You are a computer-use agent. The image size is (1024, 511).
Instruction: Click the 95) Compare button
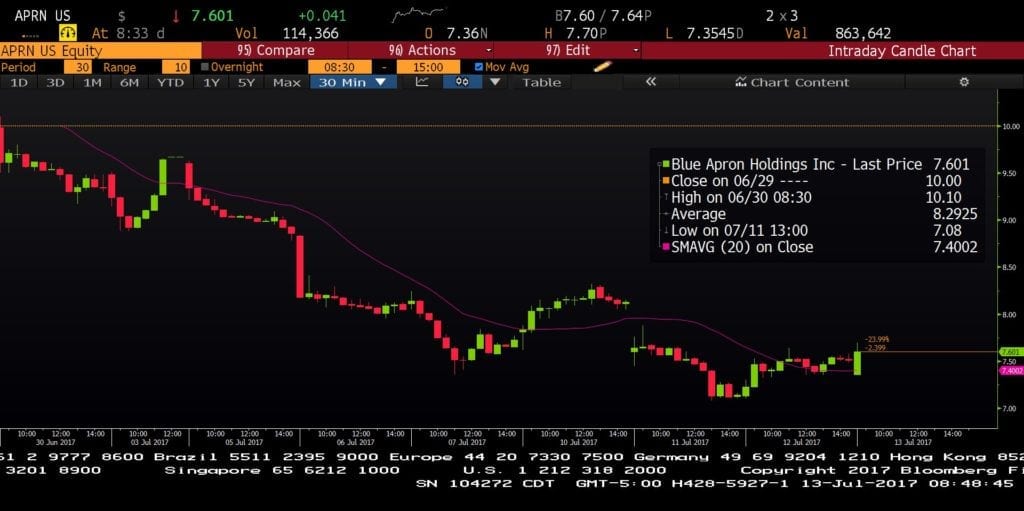pyautogui.click(x=275, y=50)
